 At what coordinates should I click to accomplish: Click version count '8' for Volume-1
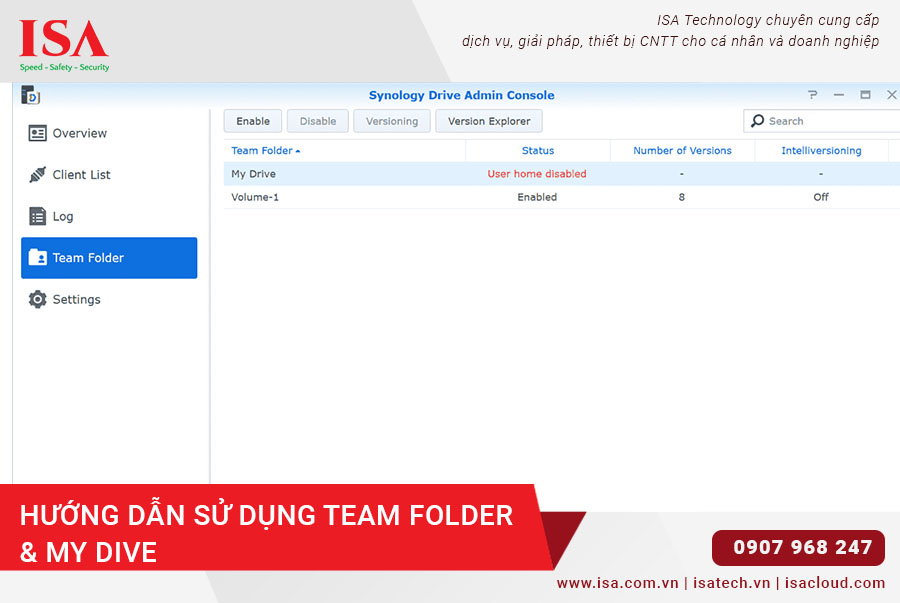682,197
